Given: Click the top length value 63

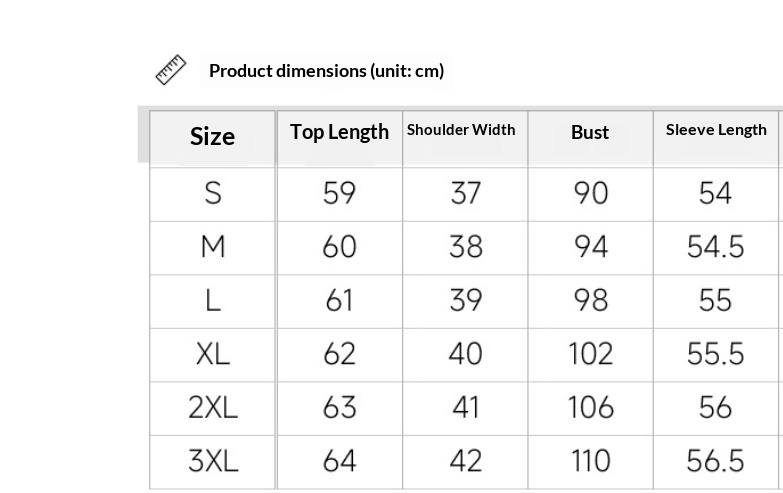Looking at the screenshot, I should tap(339, 407).
